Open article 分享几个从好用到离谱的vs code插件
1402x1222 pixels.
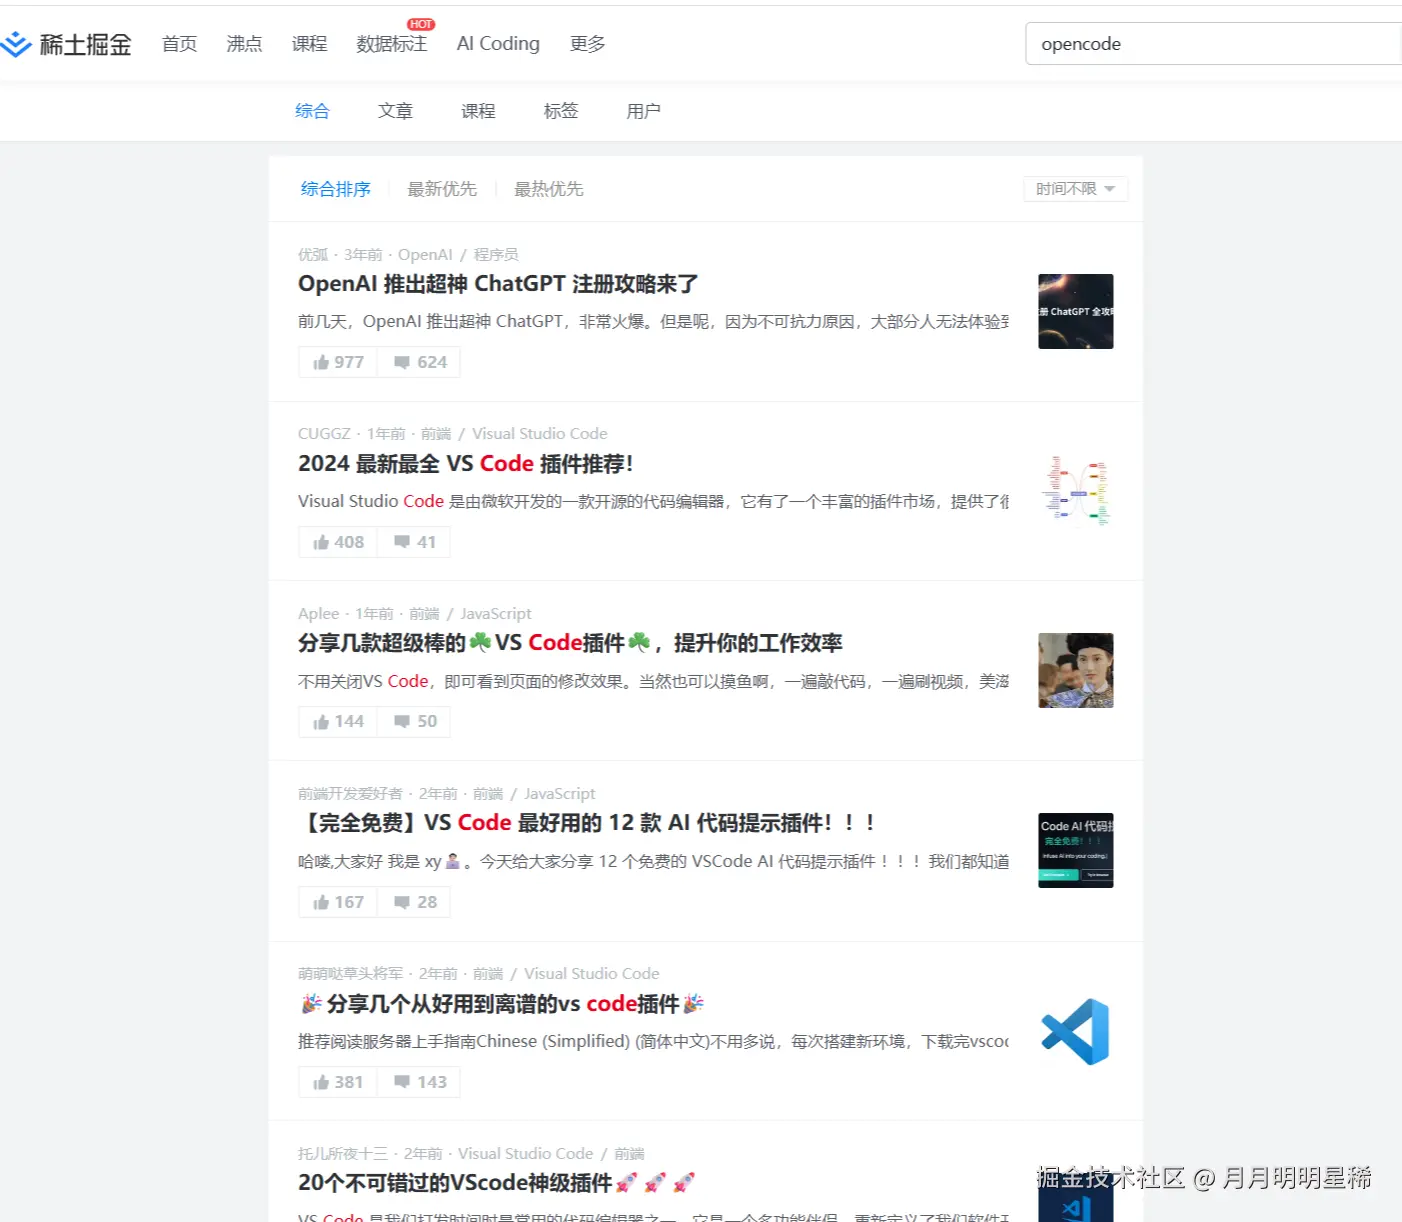click(x=502, y=1003)
